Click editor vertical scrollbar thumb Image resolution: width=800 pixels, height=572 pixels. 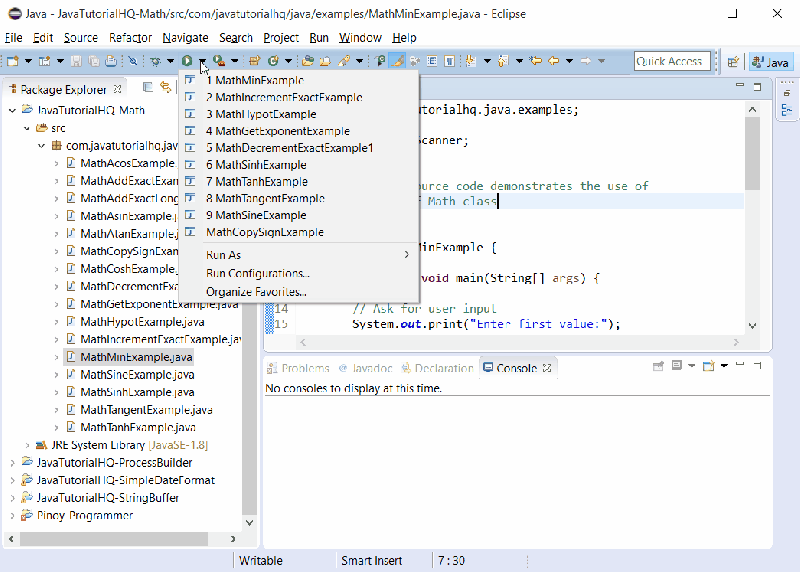click(752, 154)
